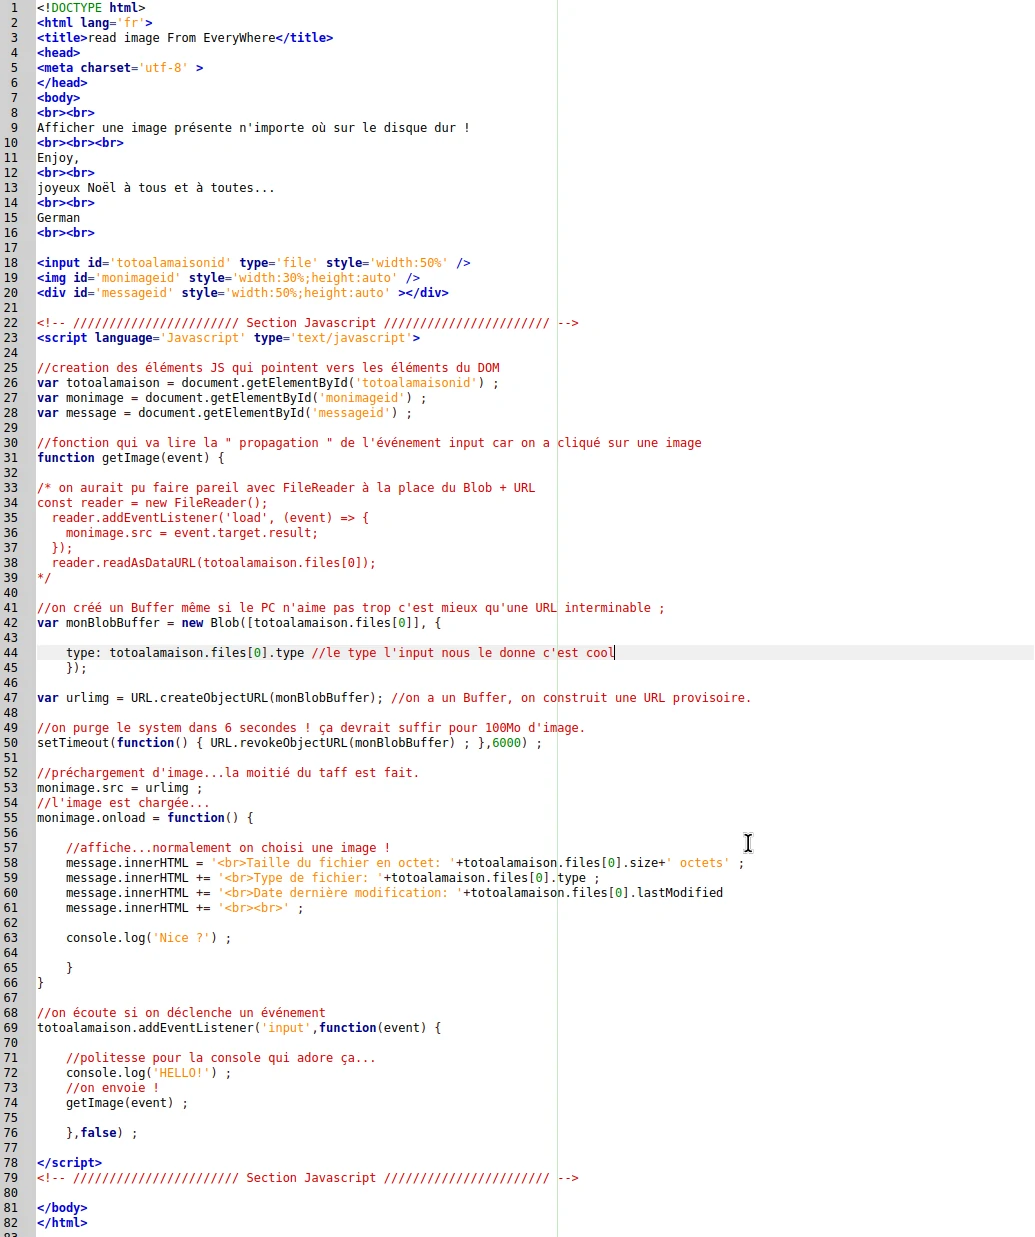This screenshot has width=1035, height=1237.
Task: Click the string 'totoalamaisonid' in the input tag
Action: pos(170,263)
